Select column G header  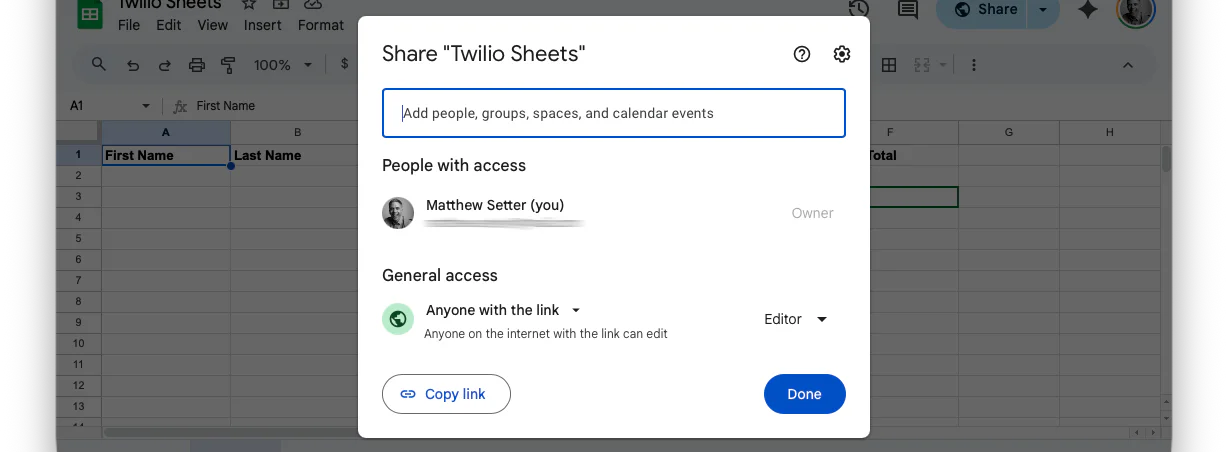(1009, 132)
